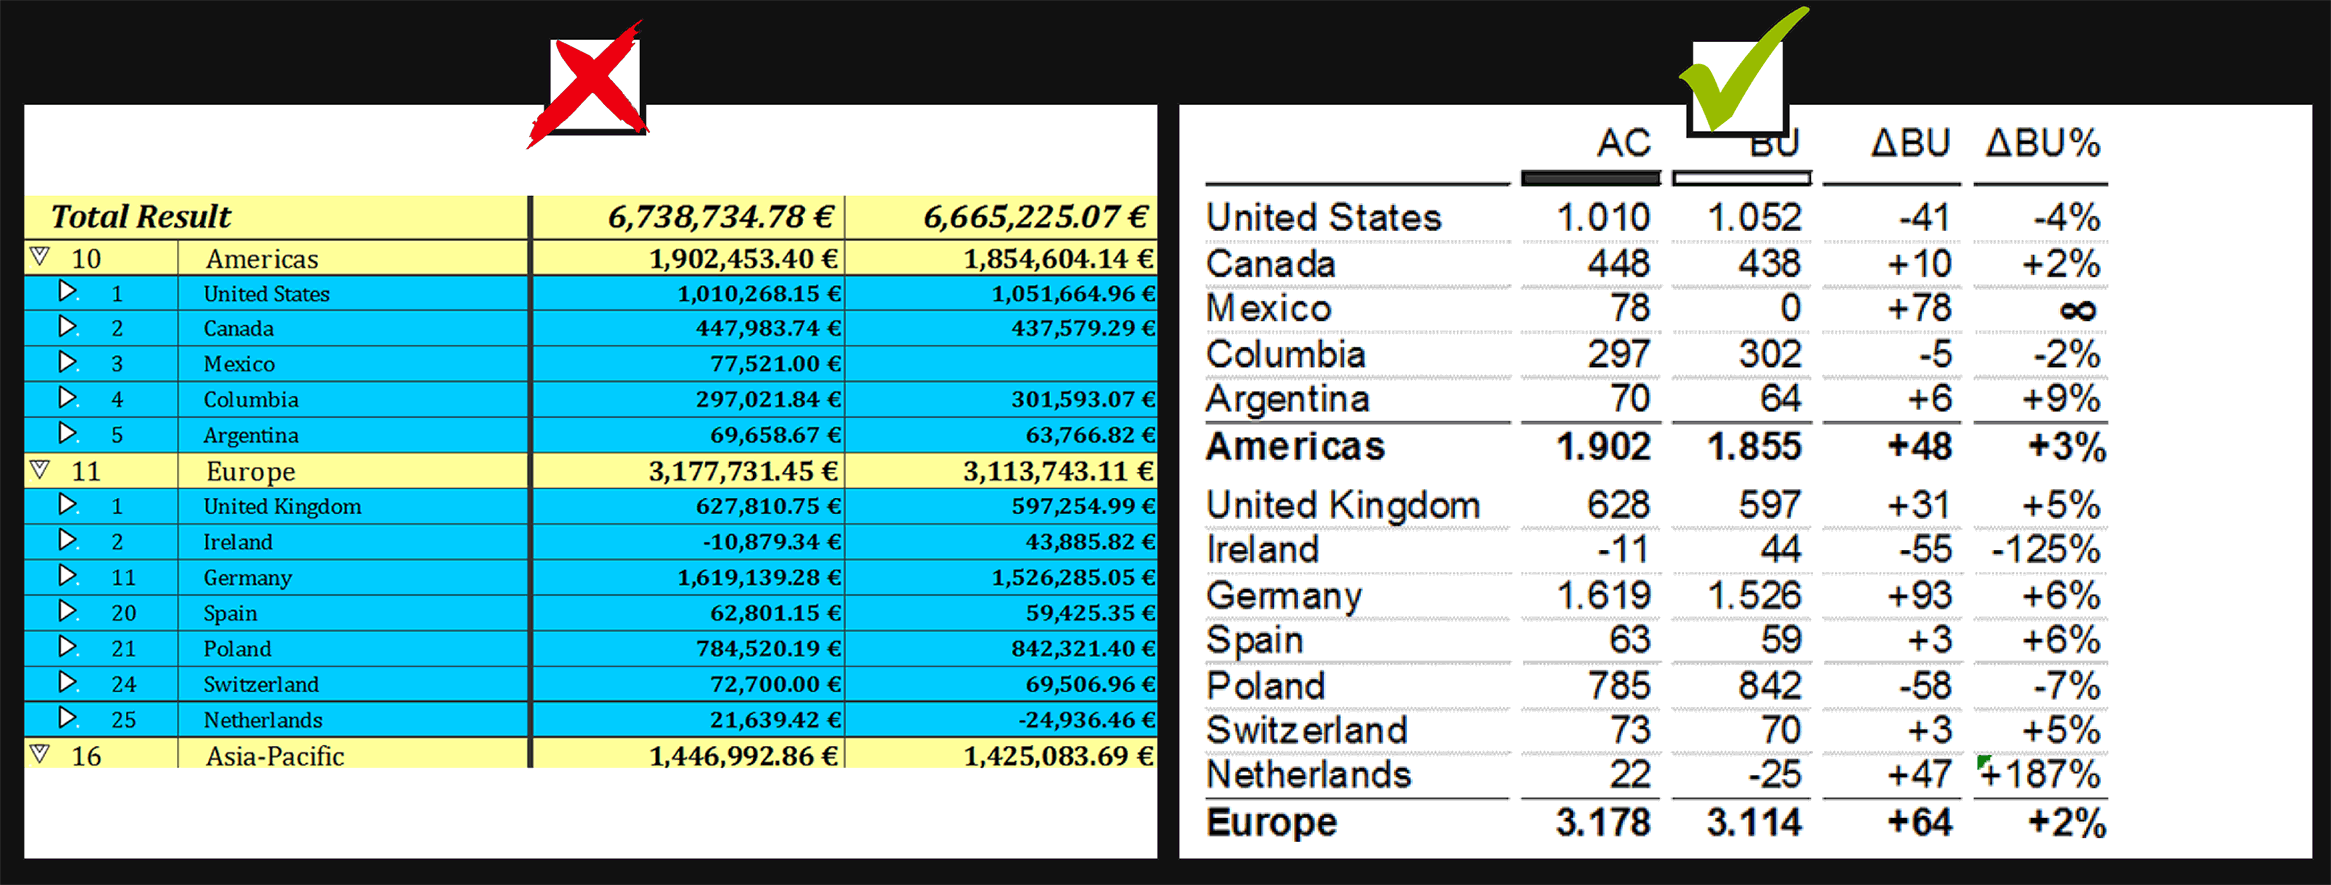Click green comment marker on Netherlands cell

pyautogui.click(x=1983, y=763)
